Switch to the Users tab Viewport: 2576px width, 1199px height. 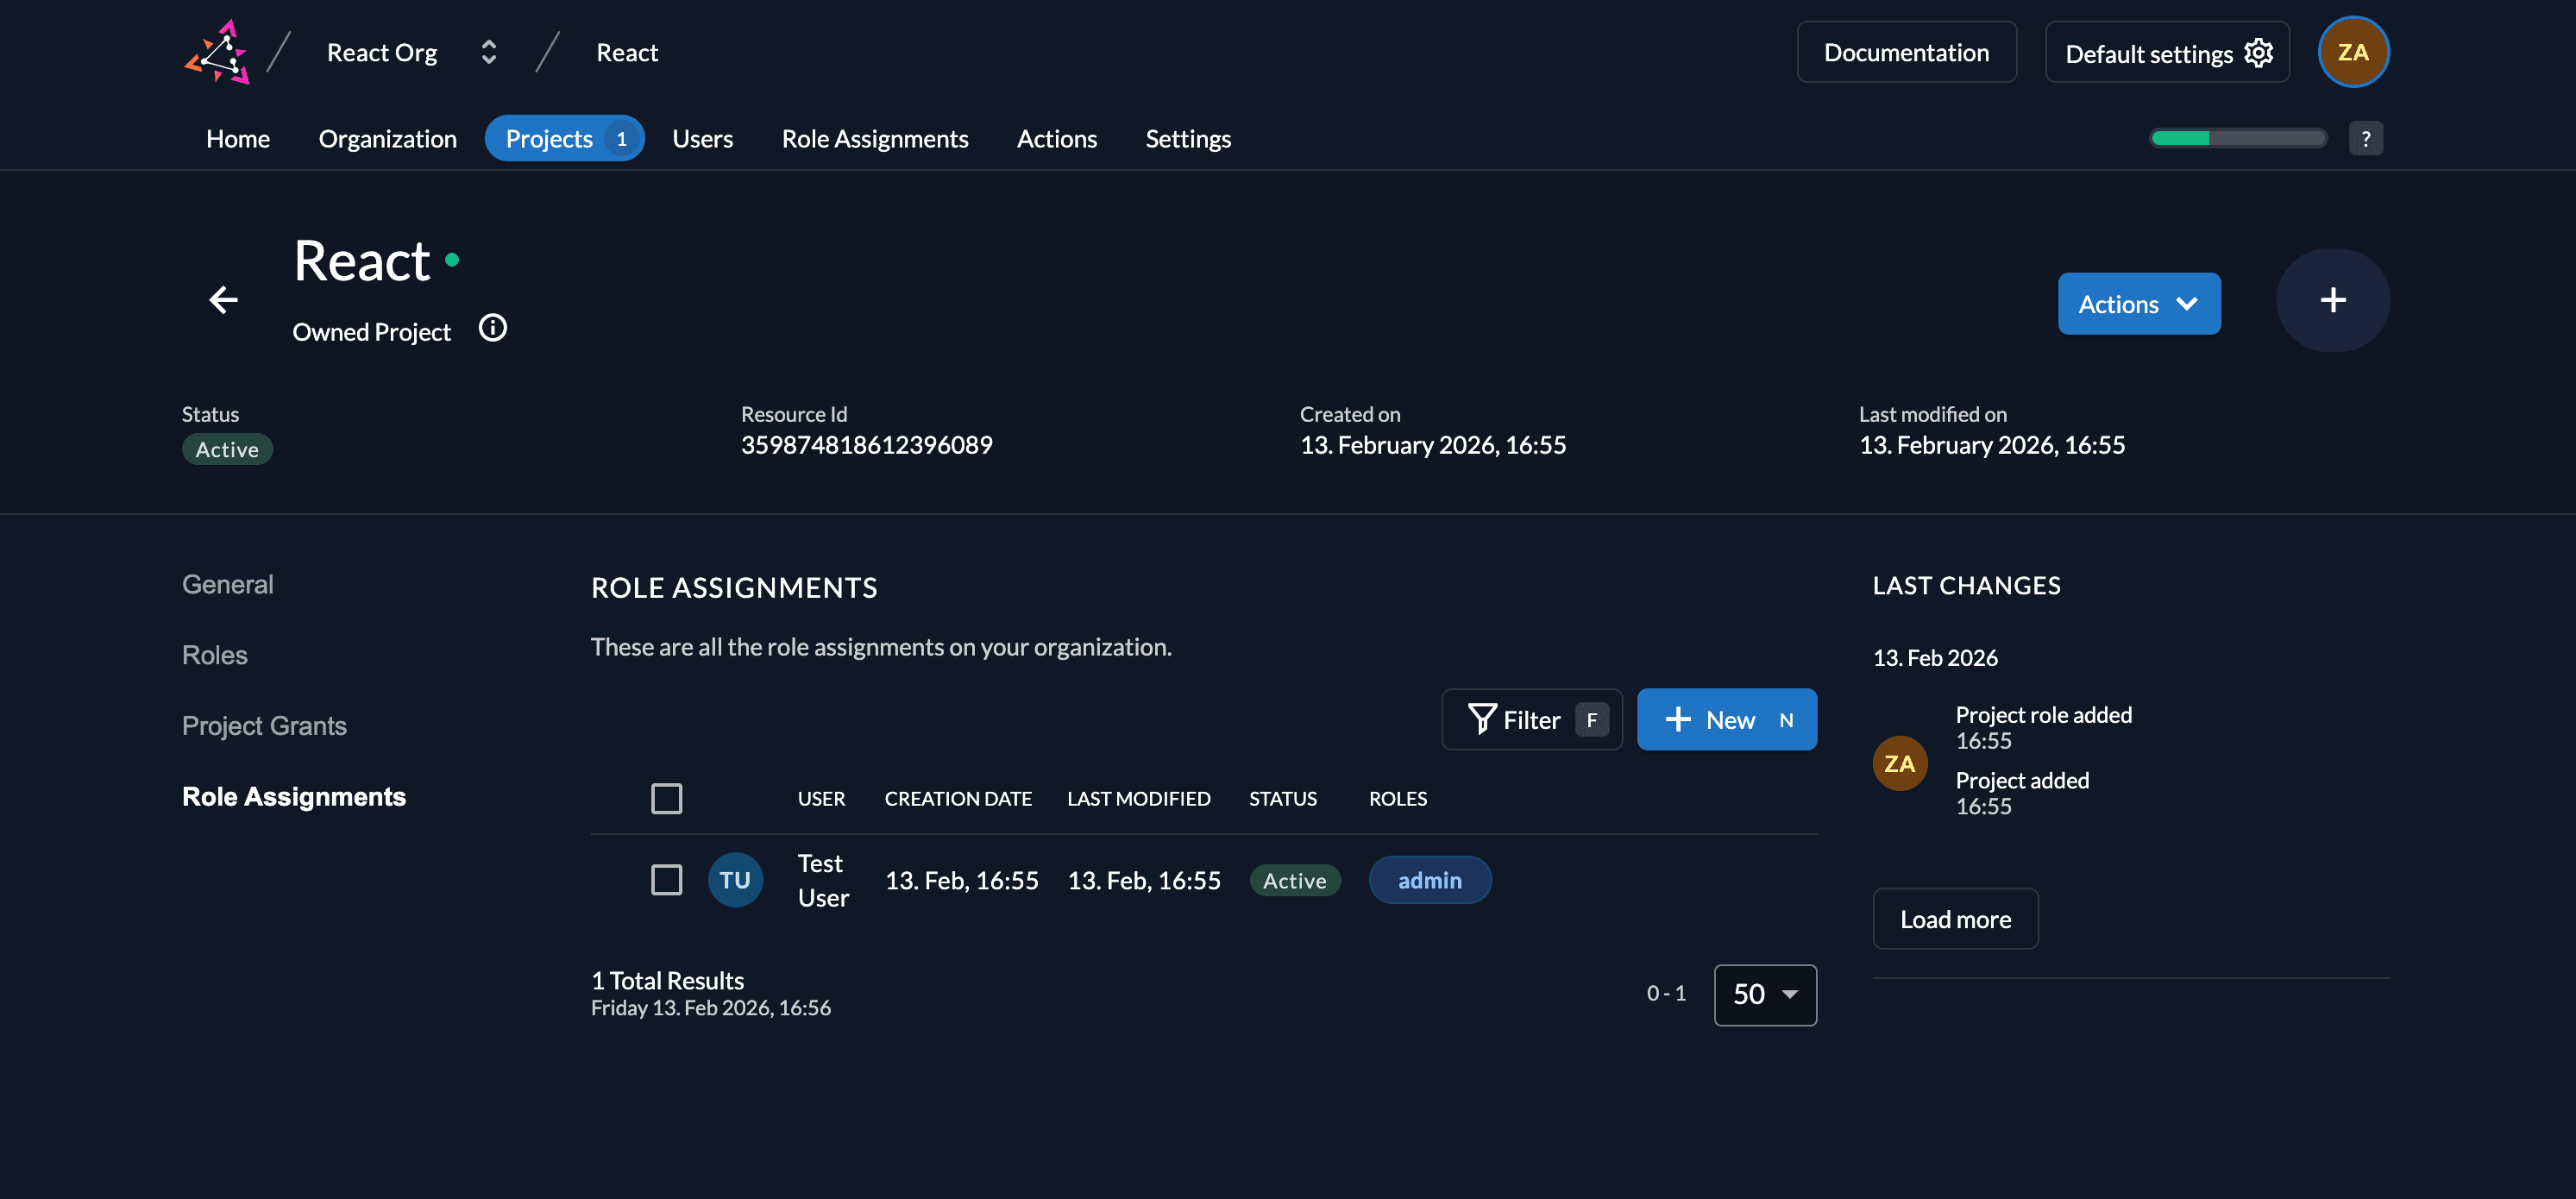pos(702,138)
